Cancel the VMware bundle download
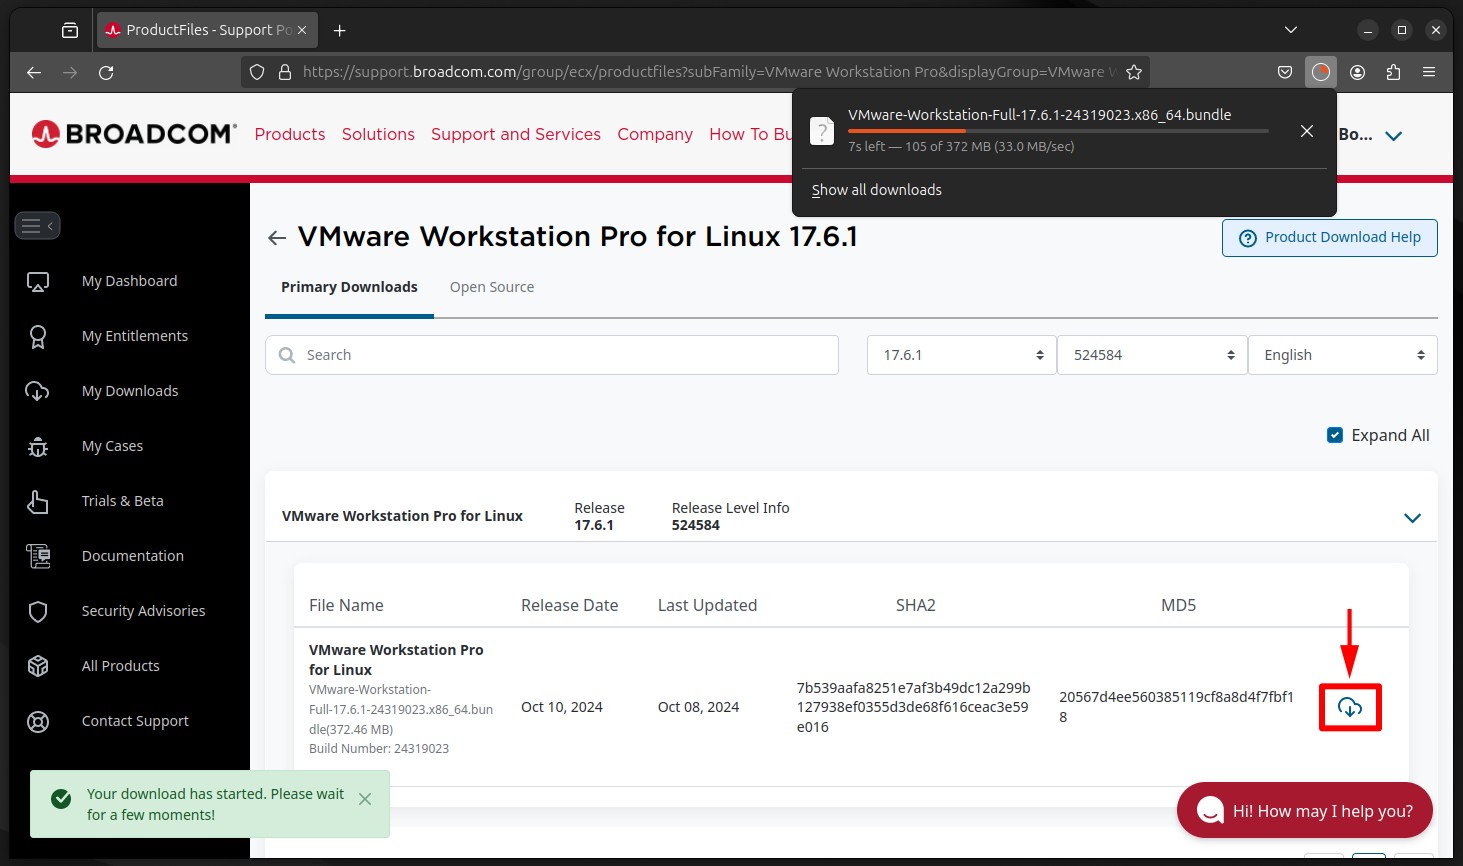Viewport: 1463px width, 866px height. tap(1306, 131)
